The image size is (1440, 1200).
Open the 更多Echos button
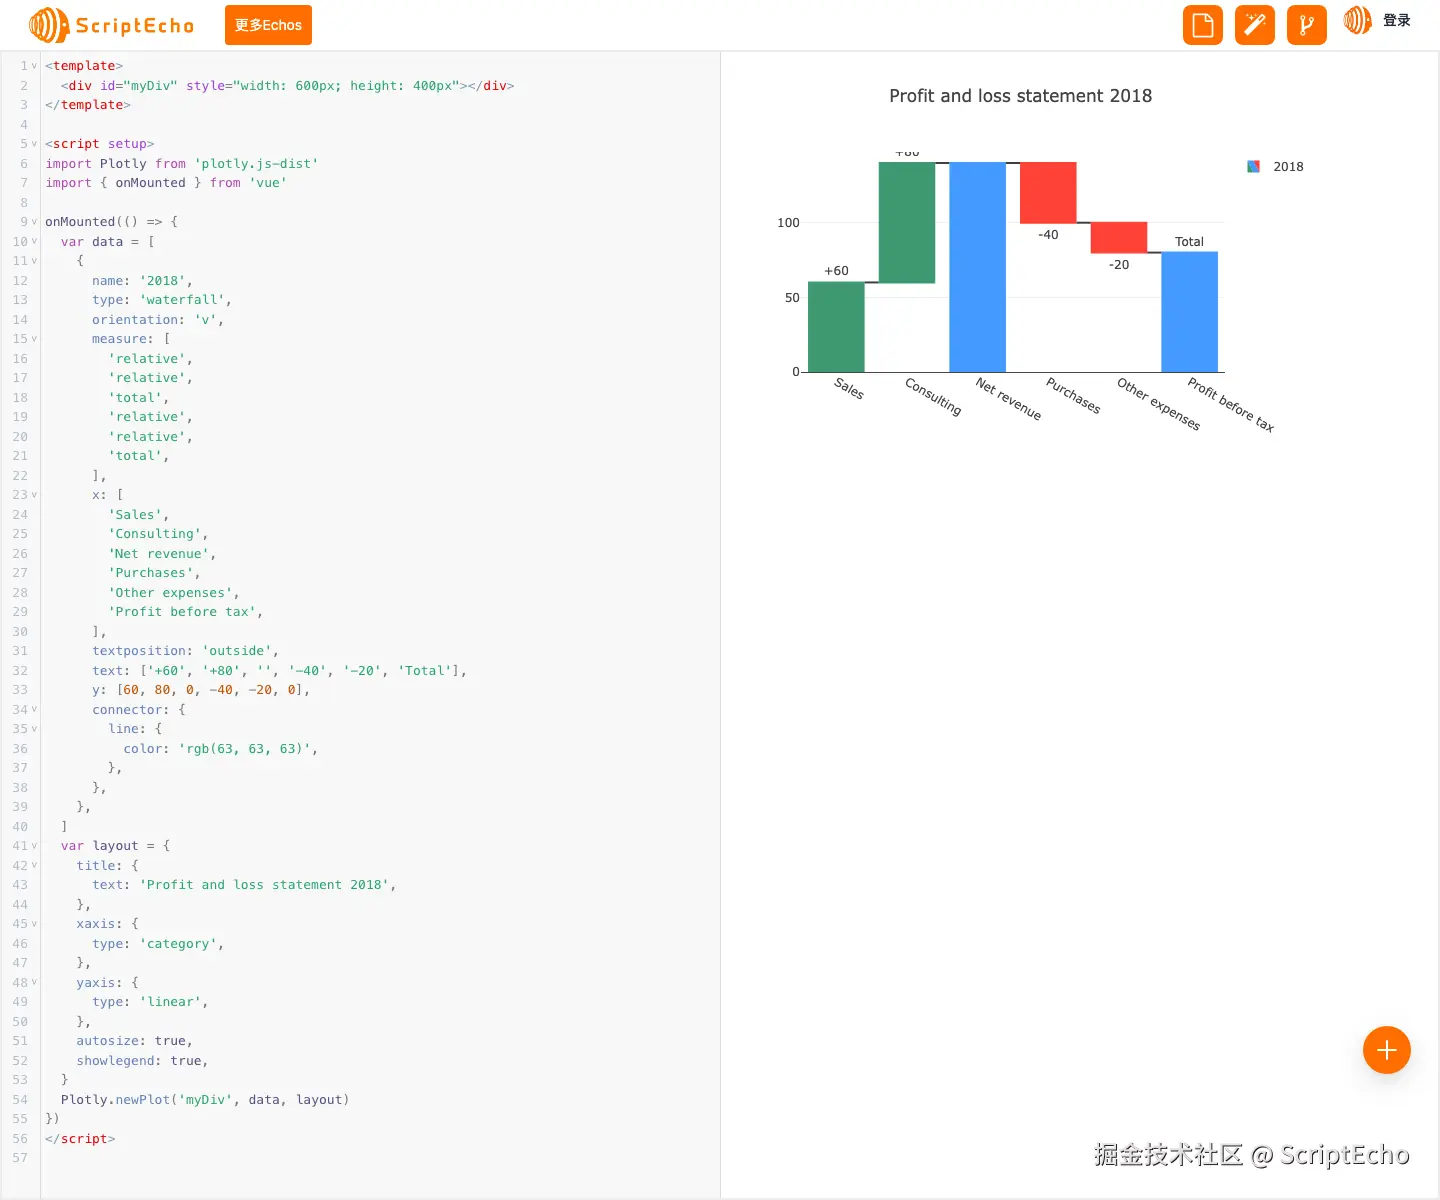coord(268,25)
